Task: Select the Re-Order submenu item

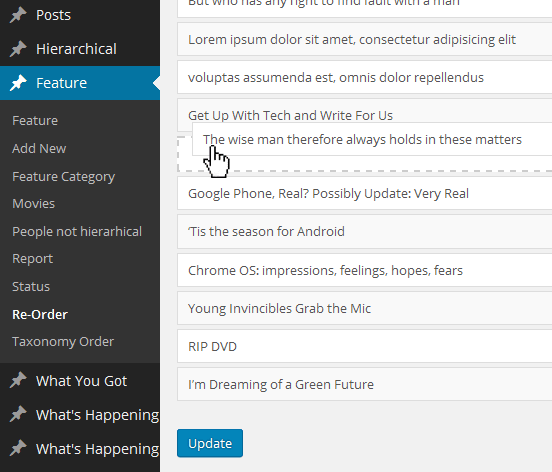Action: (x=40, y=314)
